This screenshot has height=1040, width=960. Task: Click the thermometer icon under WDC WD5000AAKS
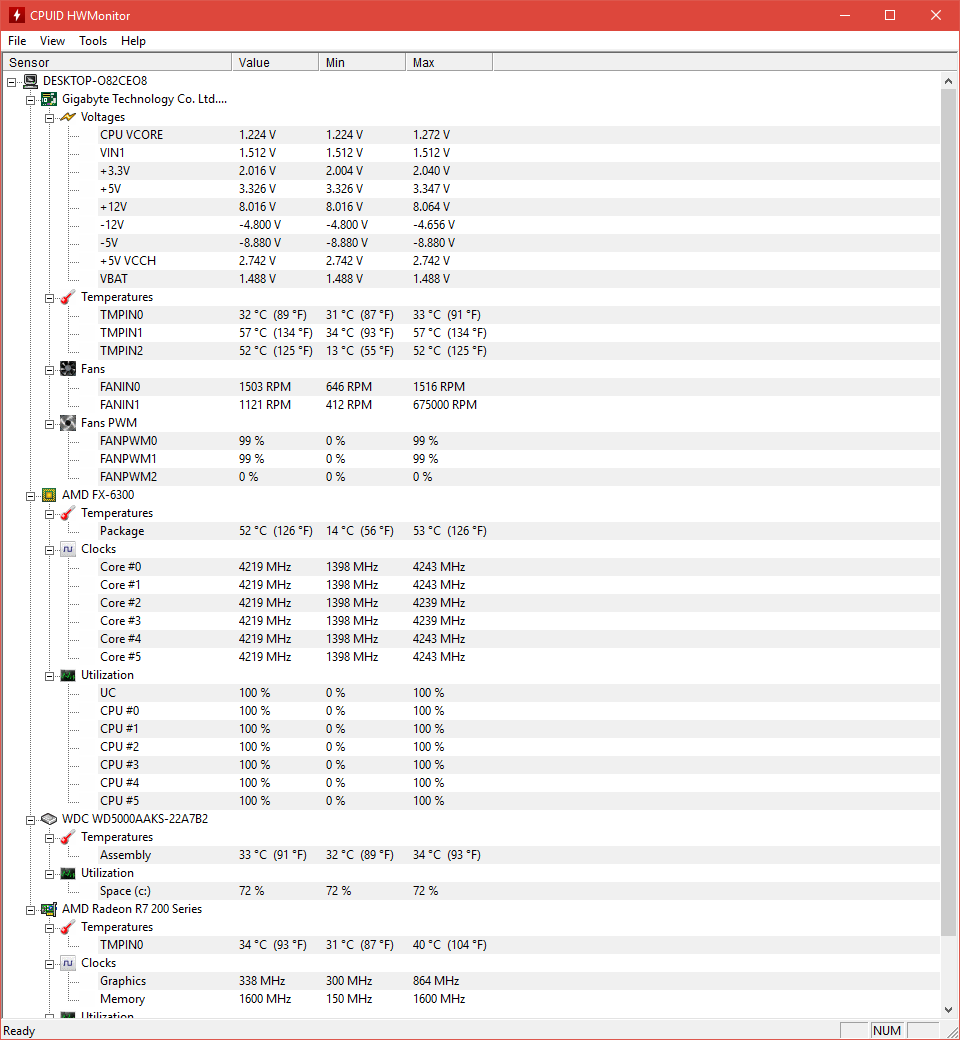pos(68,837)
